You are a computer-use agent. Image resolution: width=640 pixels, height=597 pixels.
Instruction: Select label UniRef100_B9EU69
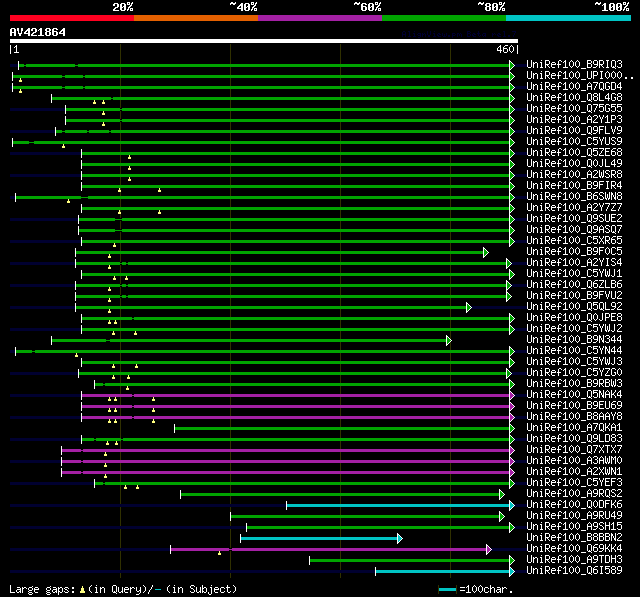574,406
